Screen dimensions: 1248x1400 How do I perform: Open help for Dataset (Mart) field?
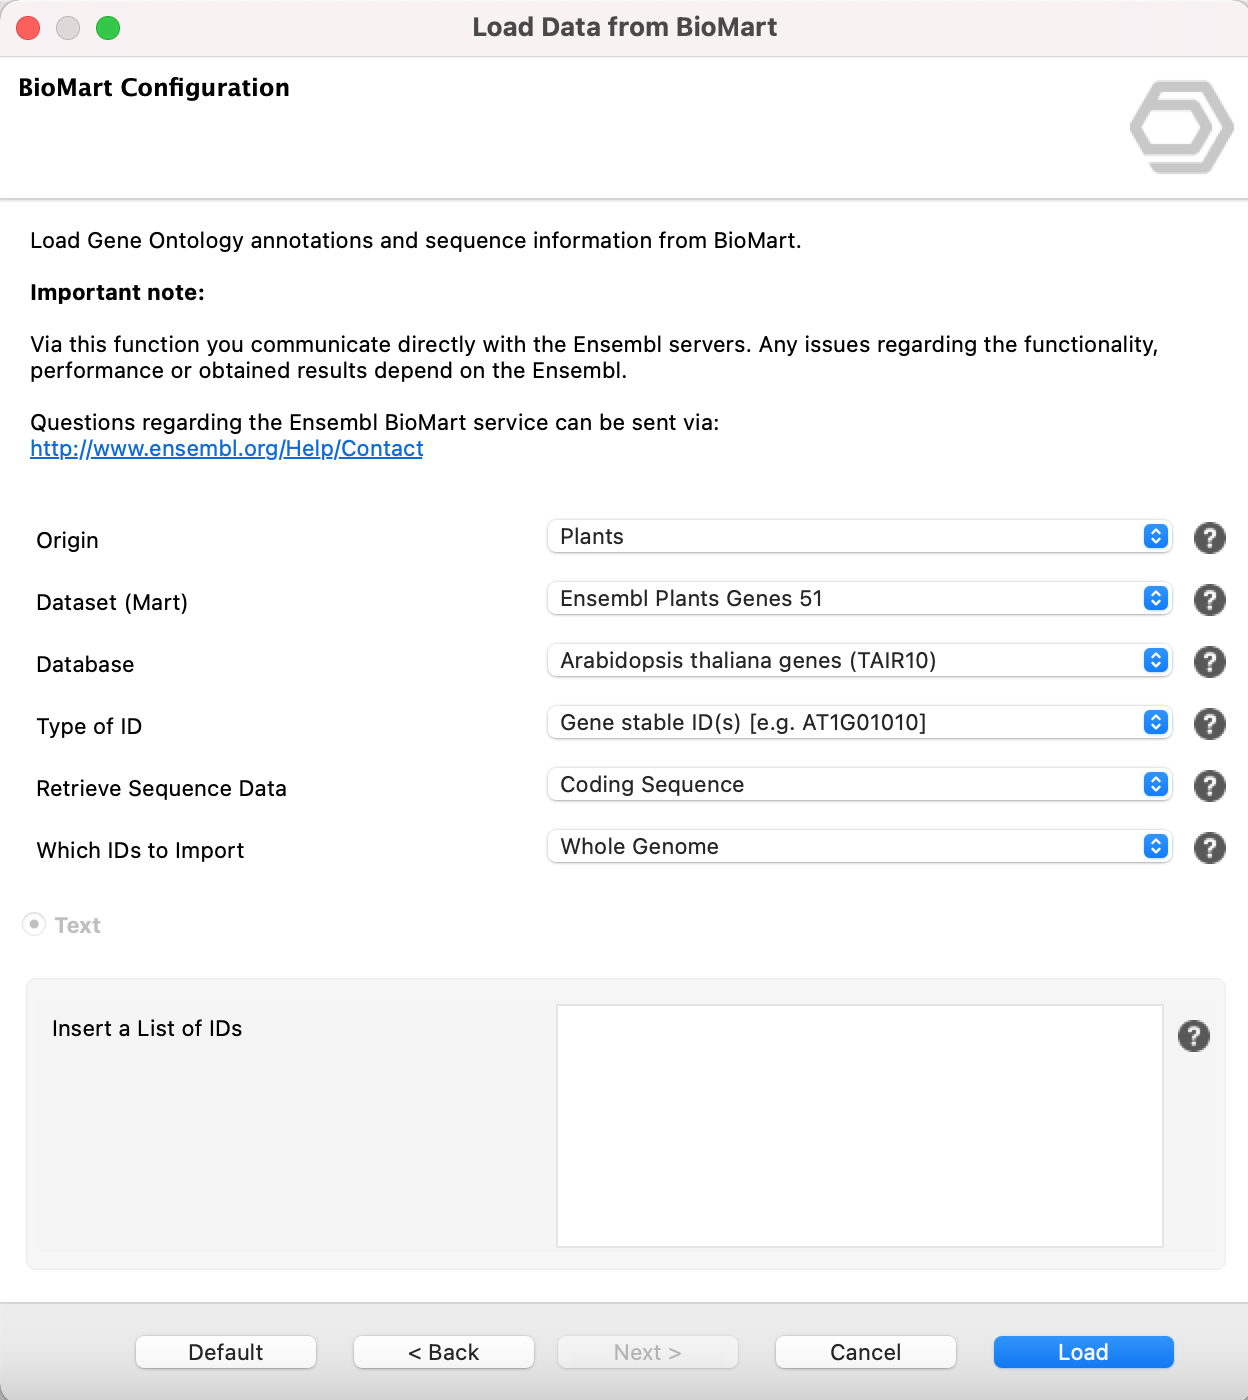click(x=1209, y=600)
